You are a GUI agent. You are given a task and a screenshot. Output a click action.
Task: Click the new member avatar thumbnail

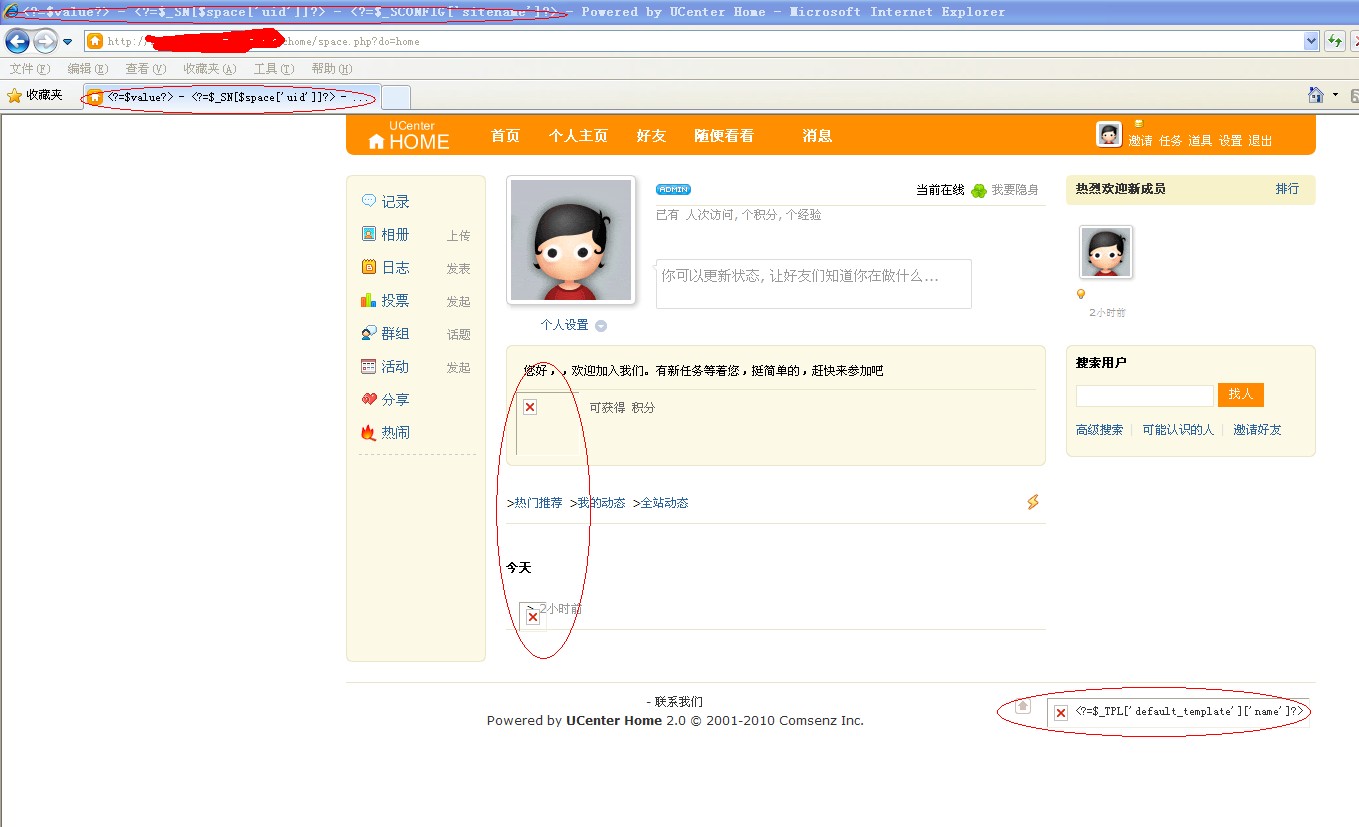[x=1105, y=252]
